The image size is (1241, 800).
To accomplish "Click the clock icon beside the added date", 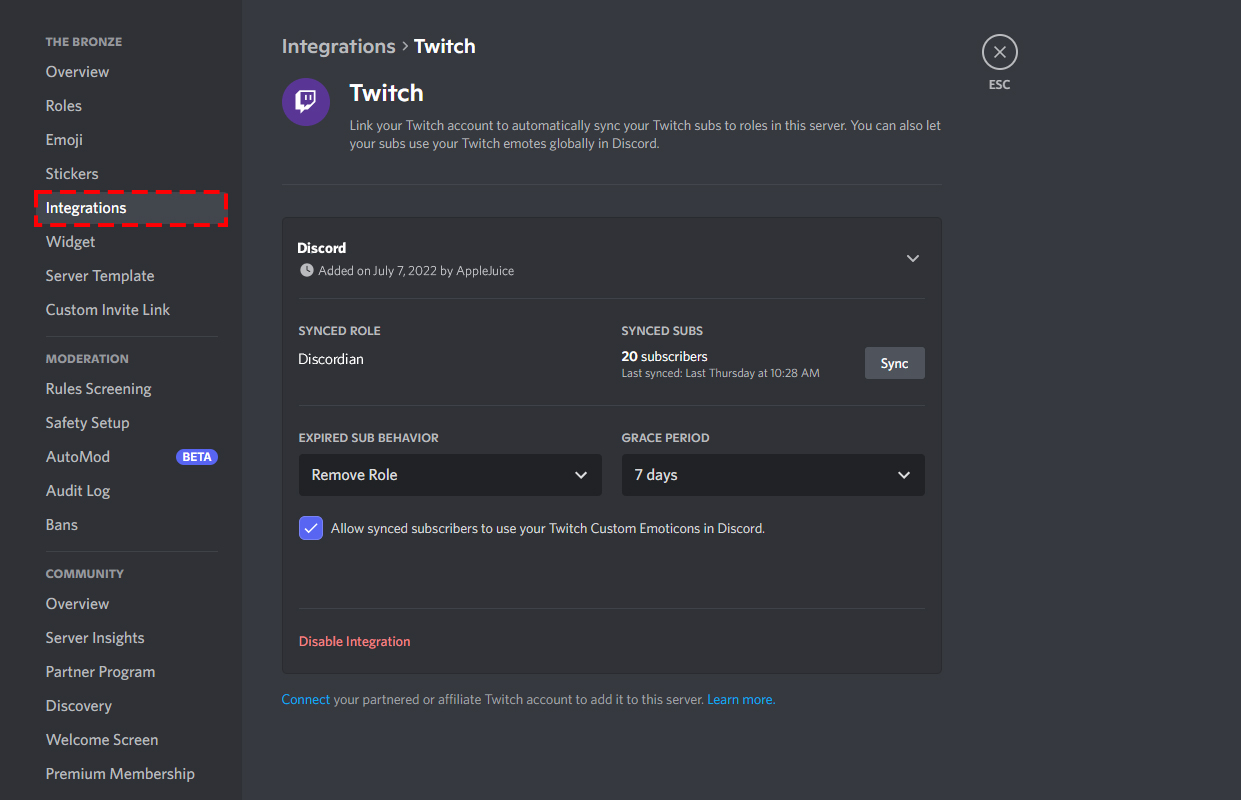I will click(x=307, y=270).
